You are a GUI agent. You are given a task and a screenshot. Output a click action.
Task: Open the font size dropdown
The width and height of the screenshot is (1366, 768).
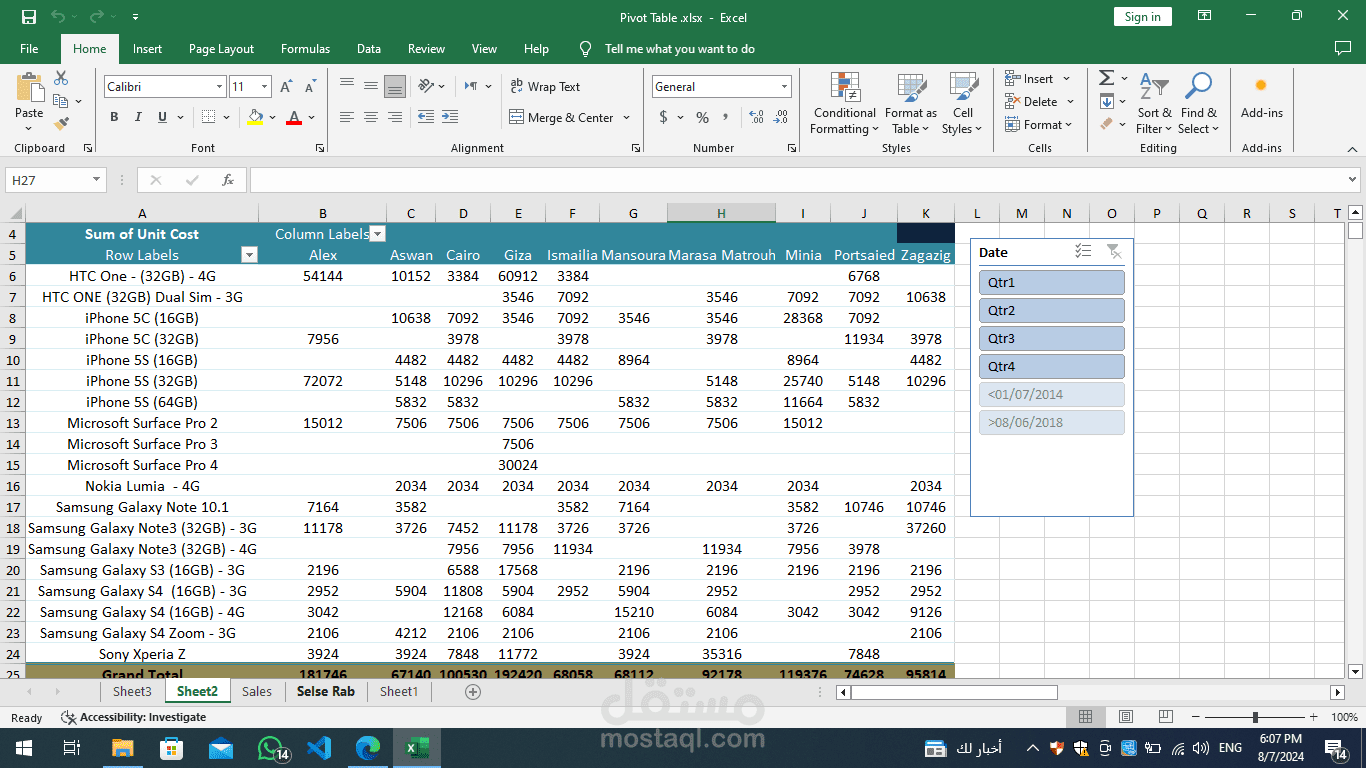265,87
